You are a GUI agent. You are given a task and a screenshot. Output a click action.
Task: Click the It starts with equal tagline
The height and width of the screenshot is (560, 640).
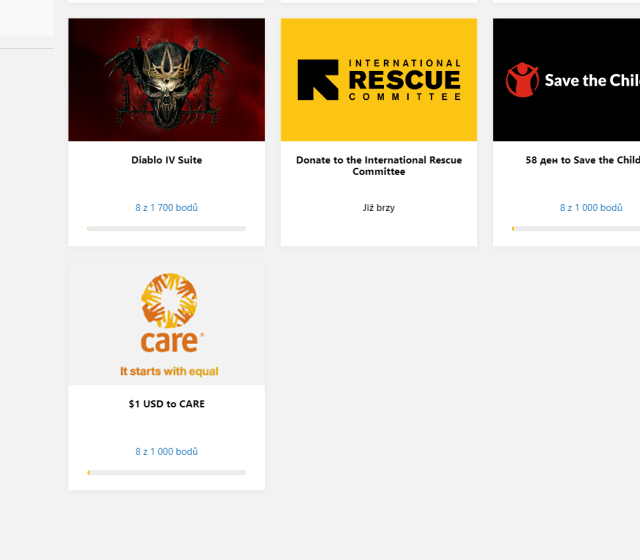click(x=169, y=371)
